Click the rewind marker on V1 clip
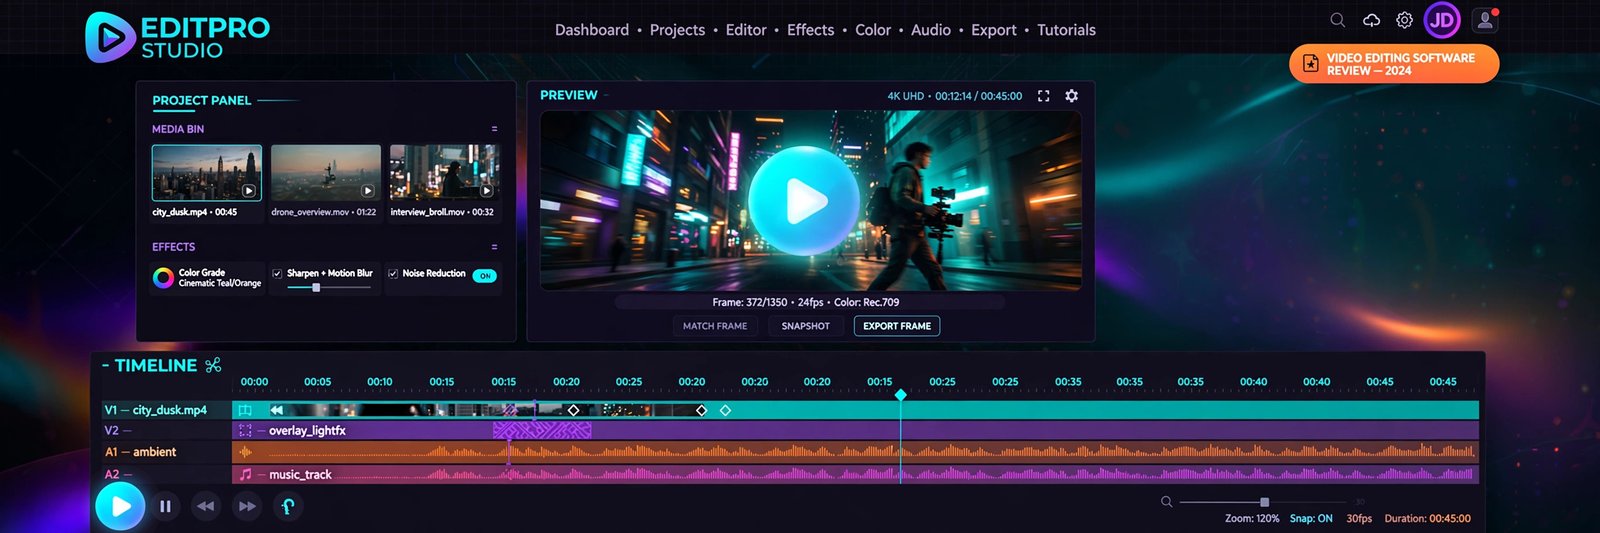1600x533 pixels. (276, 410)
